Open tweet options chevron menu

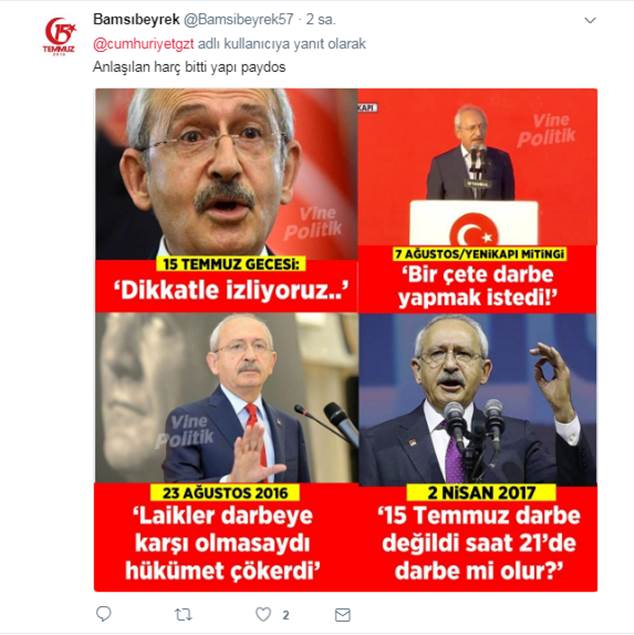pyautogui.click(x=590, y=20)
